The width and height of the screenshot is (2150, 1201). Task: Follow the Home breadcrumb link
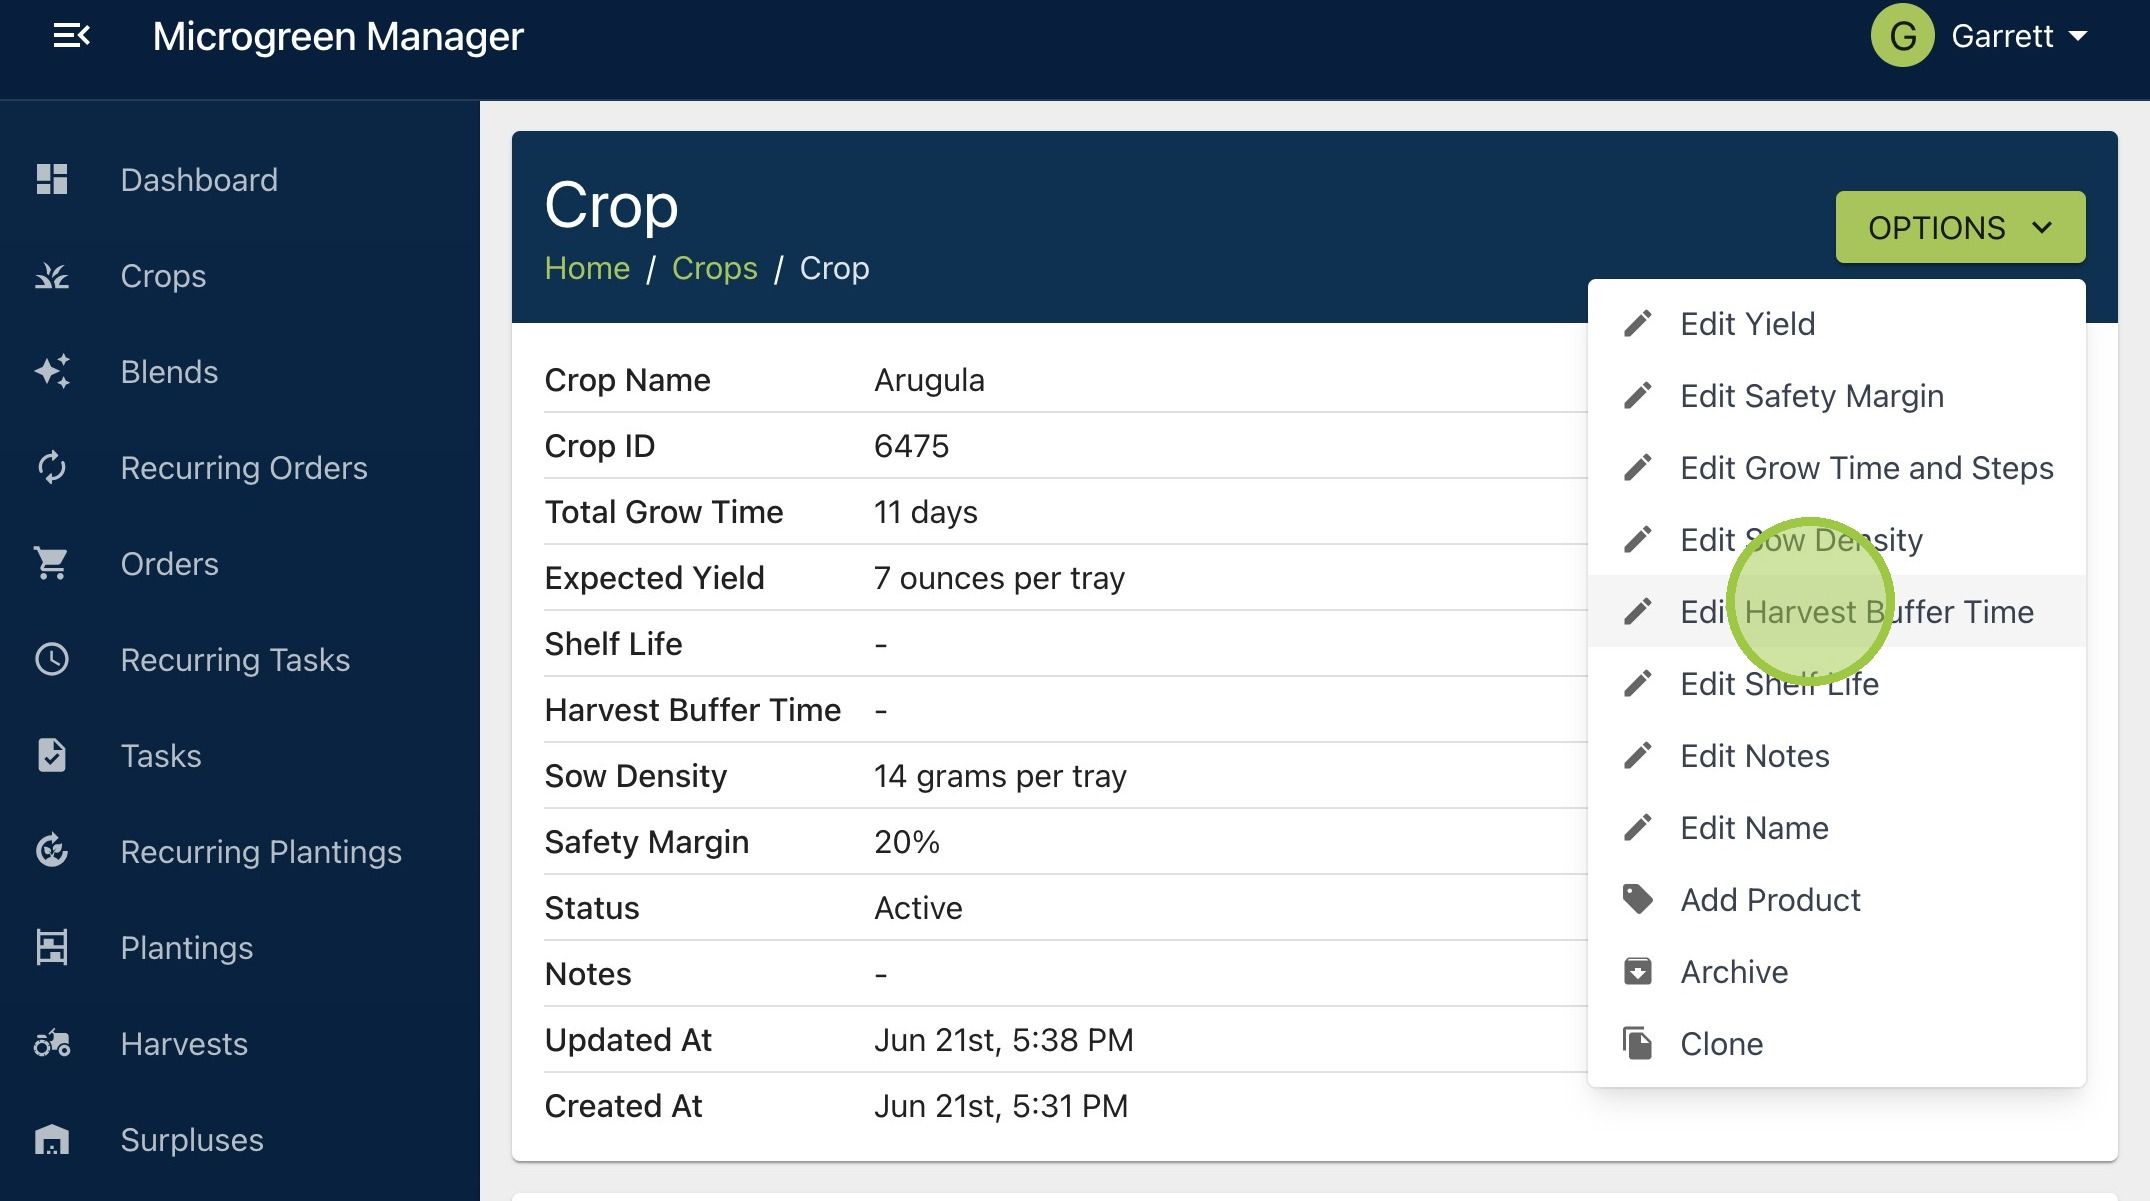coord(587,268)
